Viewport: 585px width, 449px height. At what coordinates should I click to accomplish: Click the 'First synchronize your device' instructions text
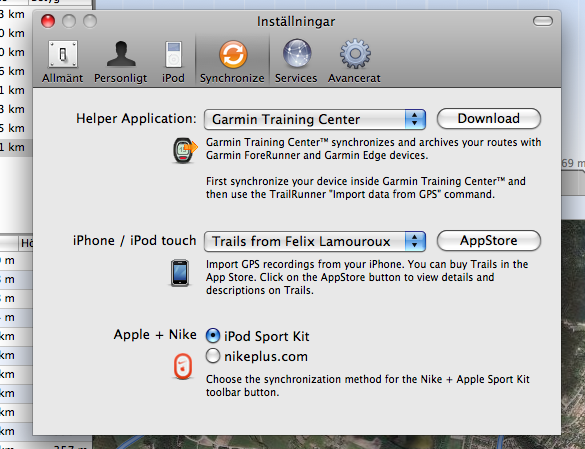coord(366,188)
